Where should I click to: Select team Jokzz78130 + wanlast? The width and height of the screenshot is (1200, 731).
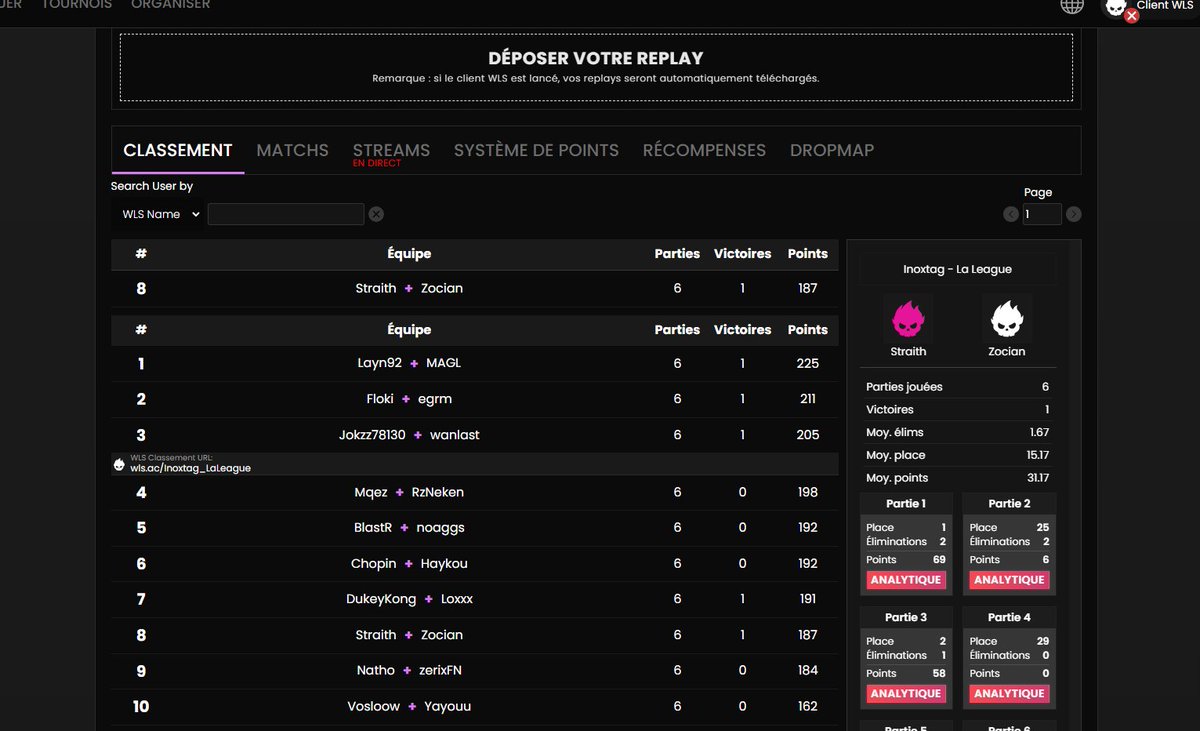(474, 435)
